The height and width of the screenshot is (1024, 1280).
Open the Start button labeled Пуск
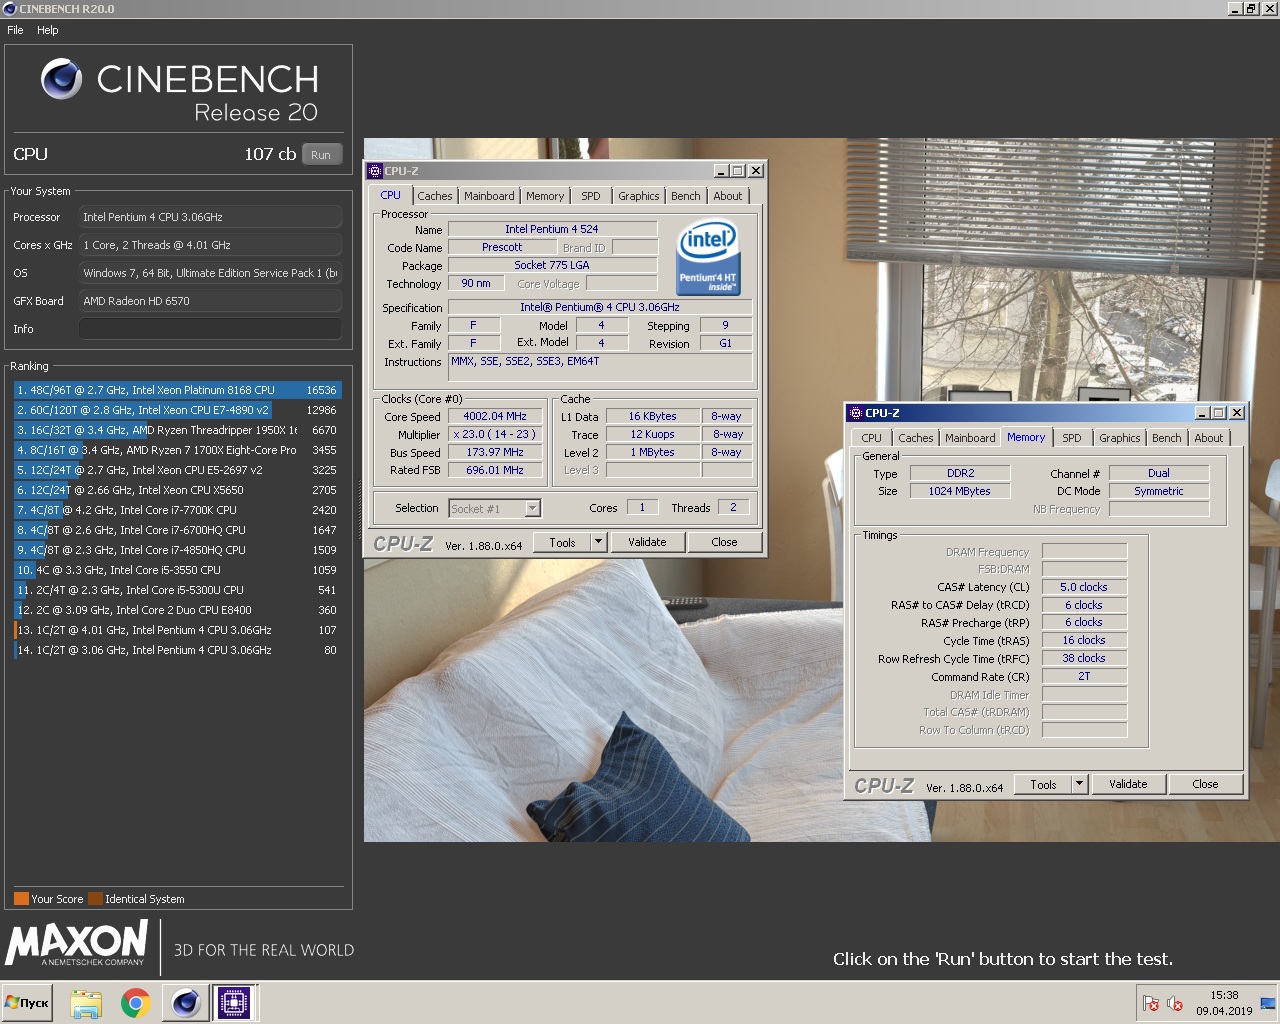coord(27,1003)
